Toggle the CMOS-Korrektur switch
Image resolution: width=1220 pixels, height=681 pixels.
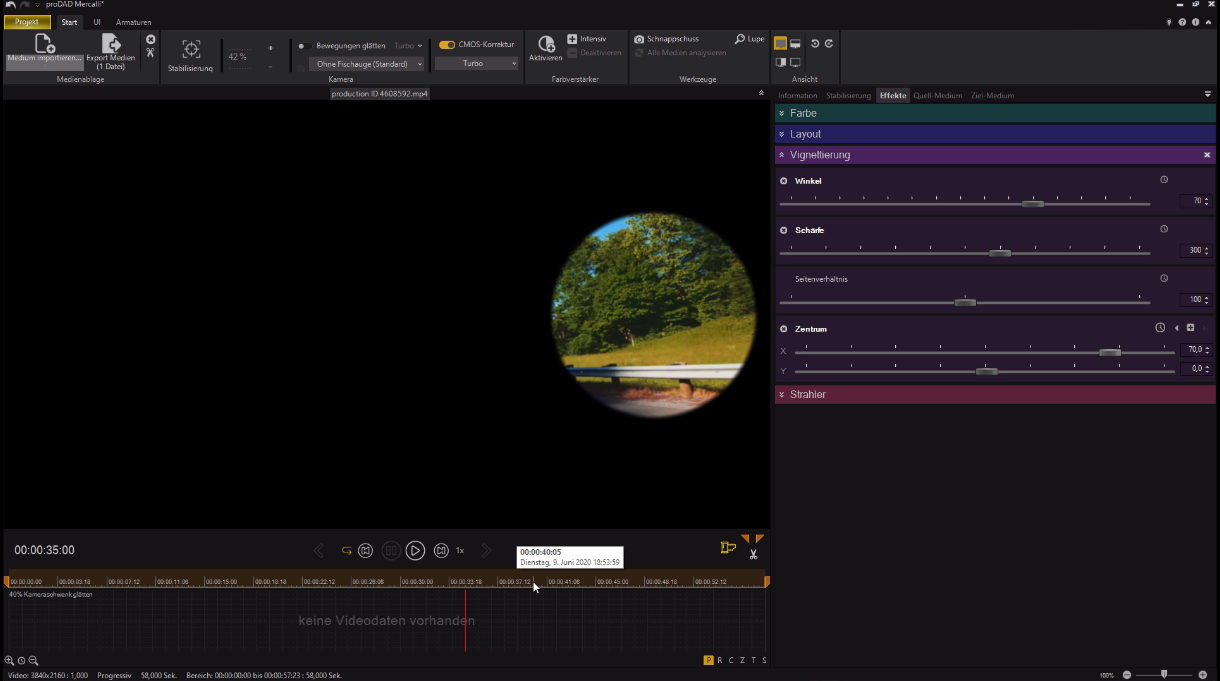(447, 45)
